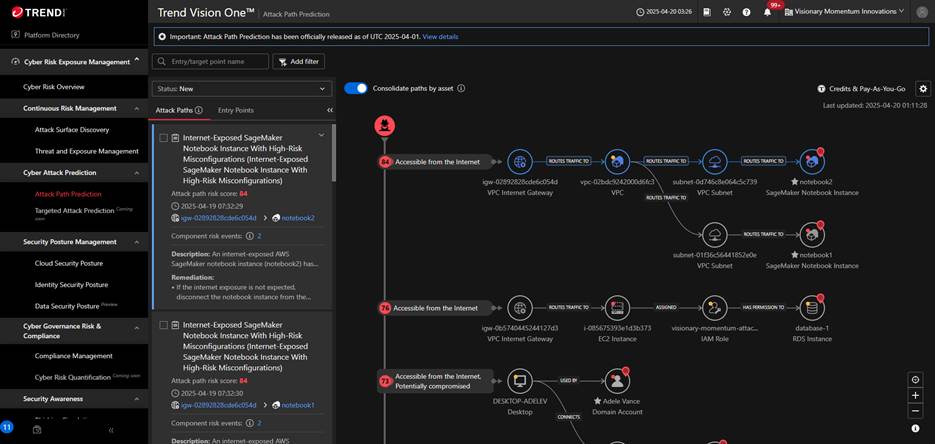Image resolution: width=935 pixels, height=444 pixels.
Task: Click the Add filter button
Action: click(299, 61)
